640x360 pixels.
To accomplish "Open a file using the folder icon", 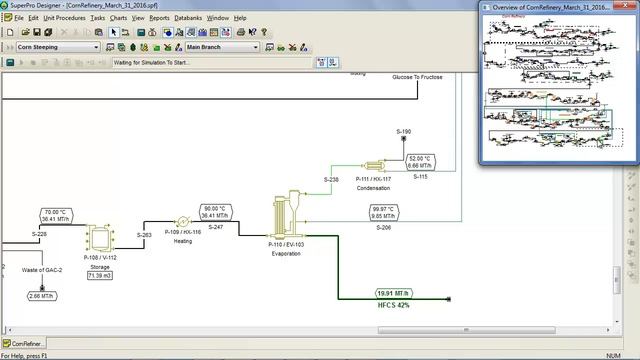I will [25, 32].
